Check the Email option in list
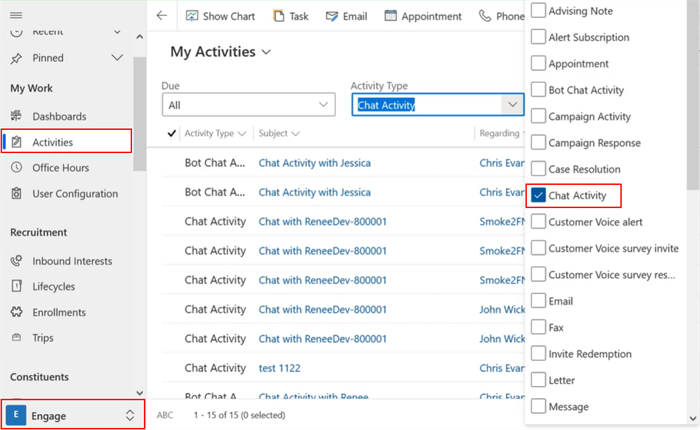Image resolution: width=700 pixels, height=430 pixels. click(x=538, y=301)
